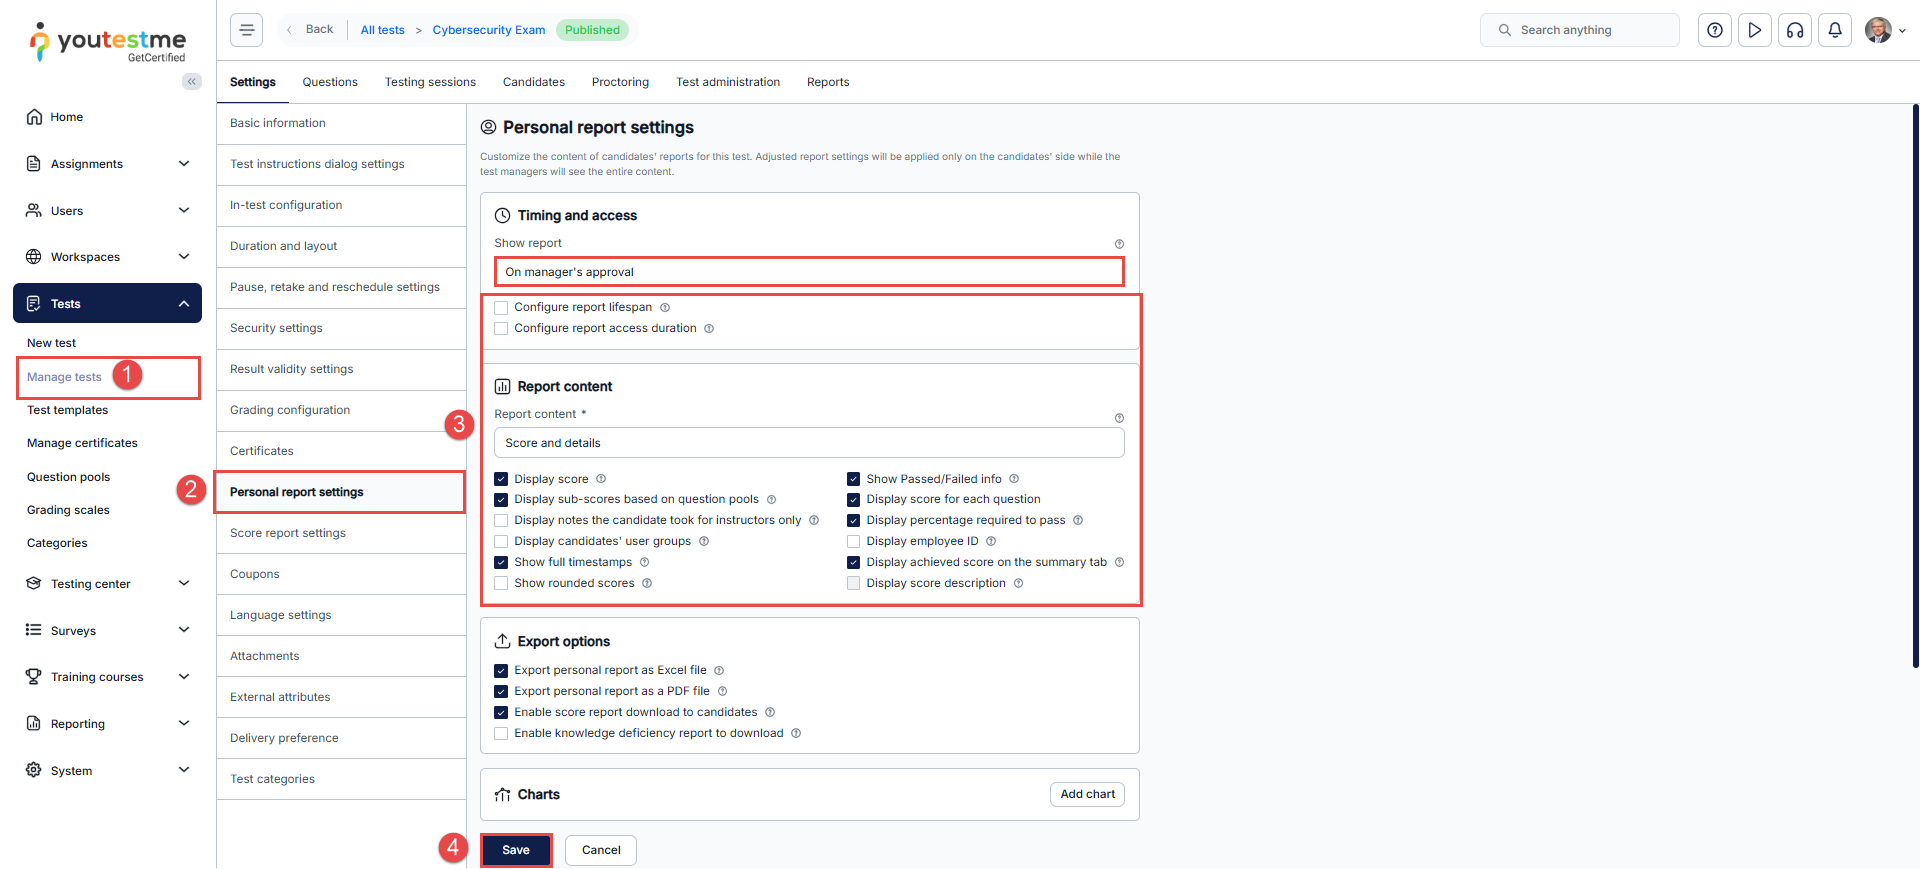The image size is (1920, 869).
Task: Expand the Users menu chevron
Action: point(184,211)
